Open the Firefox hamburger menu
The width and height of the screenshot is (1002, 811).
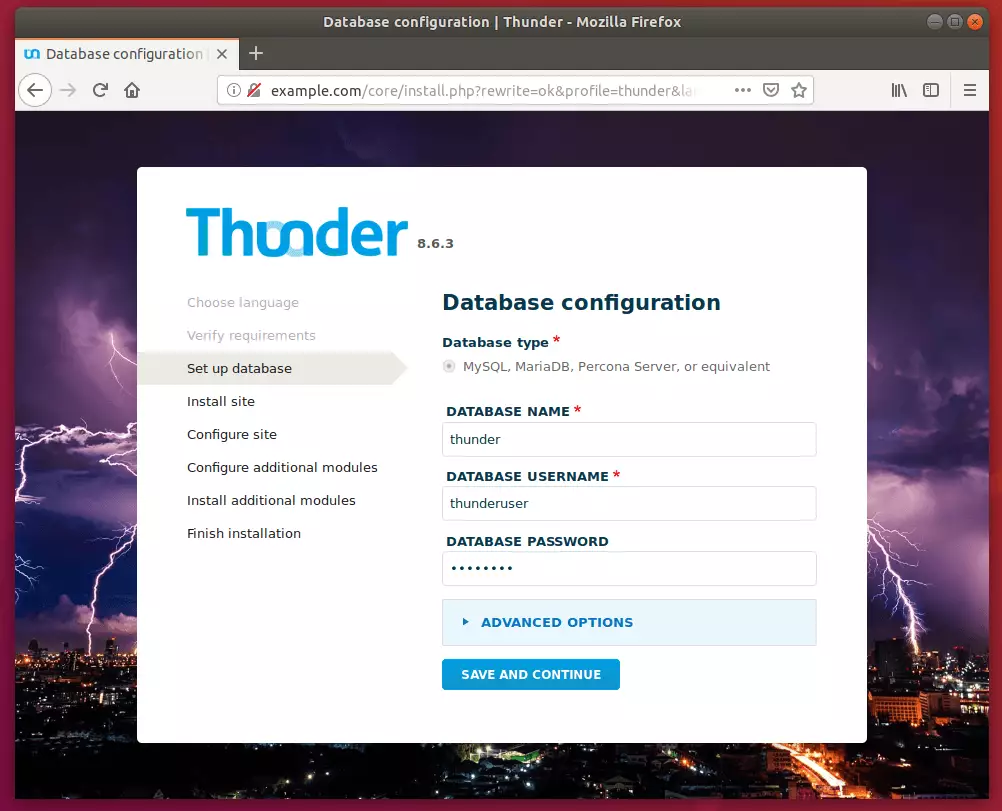click(969, 90)
